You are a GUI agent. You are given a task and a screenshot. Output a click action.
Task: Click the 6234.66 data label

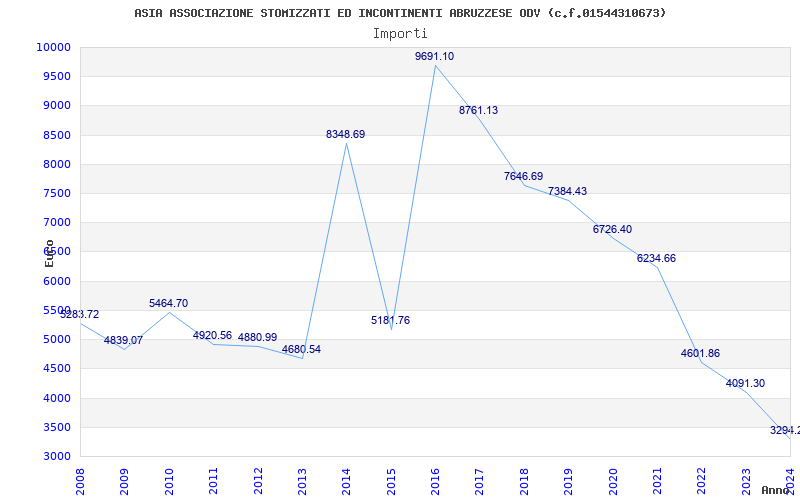pyautogui.click(x=656, y=259)
